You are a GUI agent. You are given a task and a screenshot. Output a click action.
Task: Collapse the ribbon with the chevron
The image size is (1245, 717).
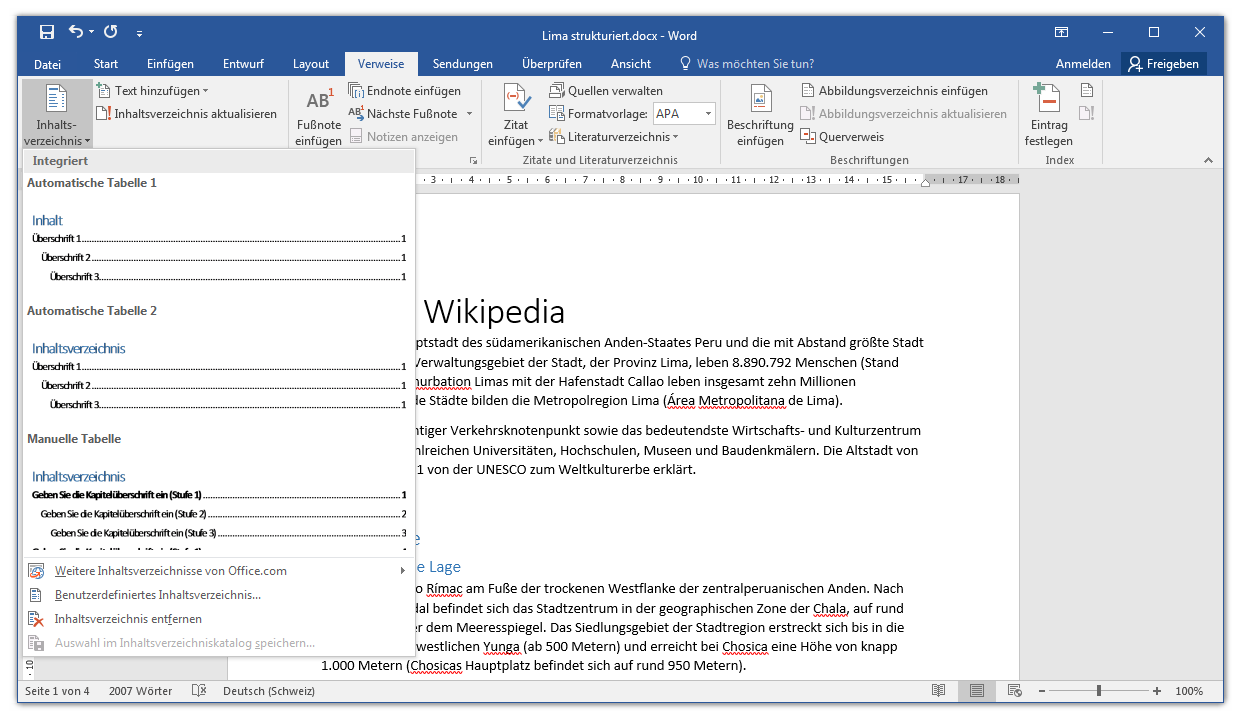[1207, 160]
